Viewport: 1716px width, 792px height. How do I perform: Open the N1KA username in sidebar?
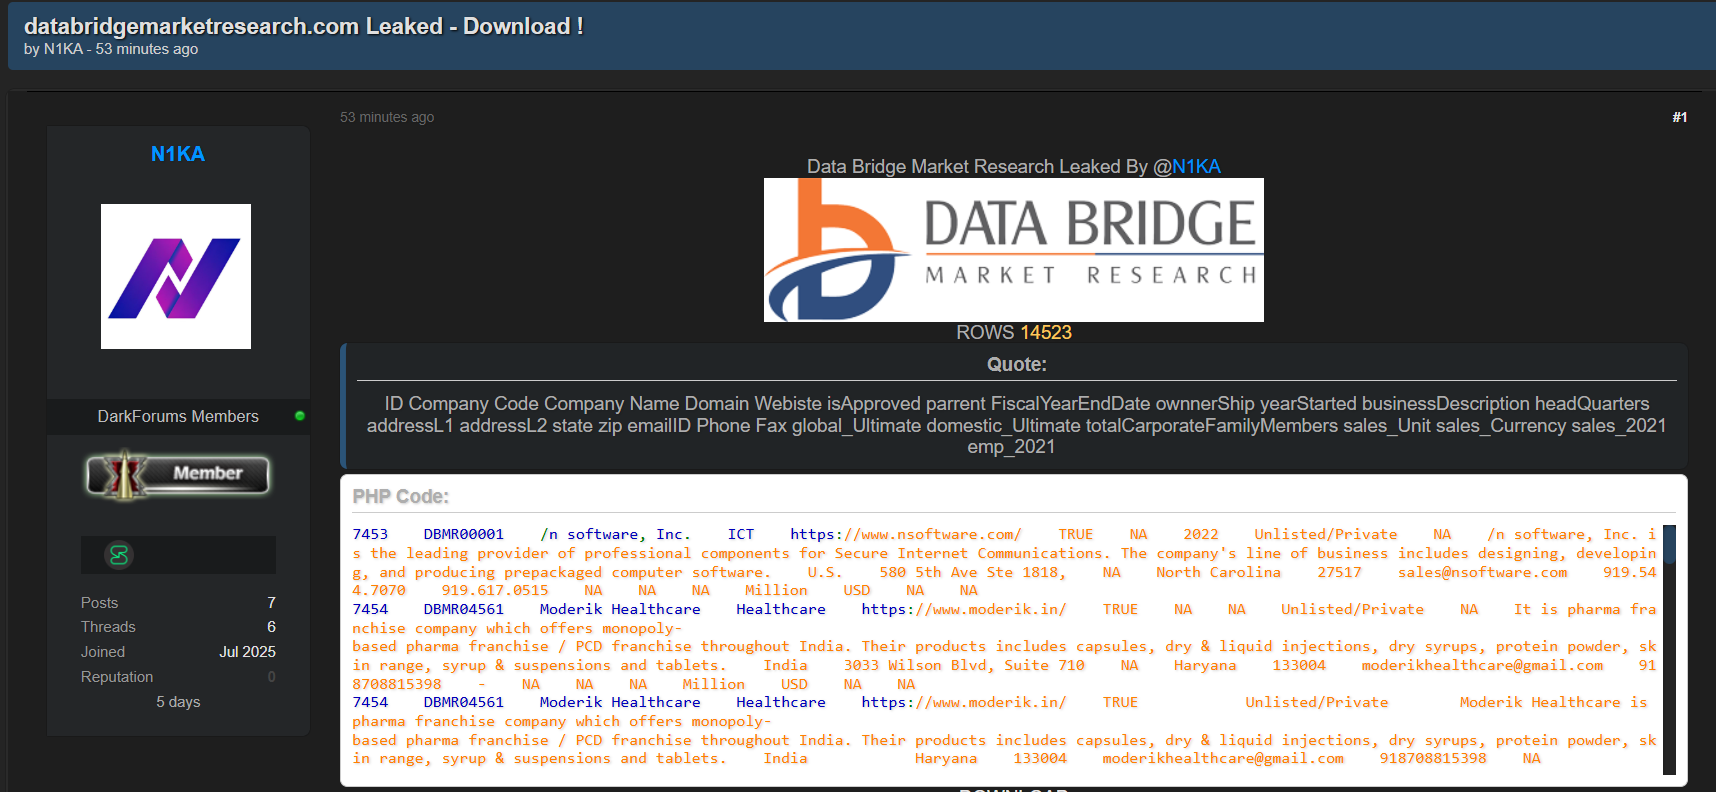click(x=177, y=154)
